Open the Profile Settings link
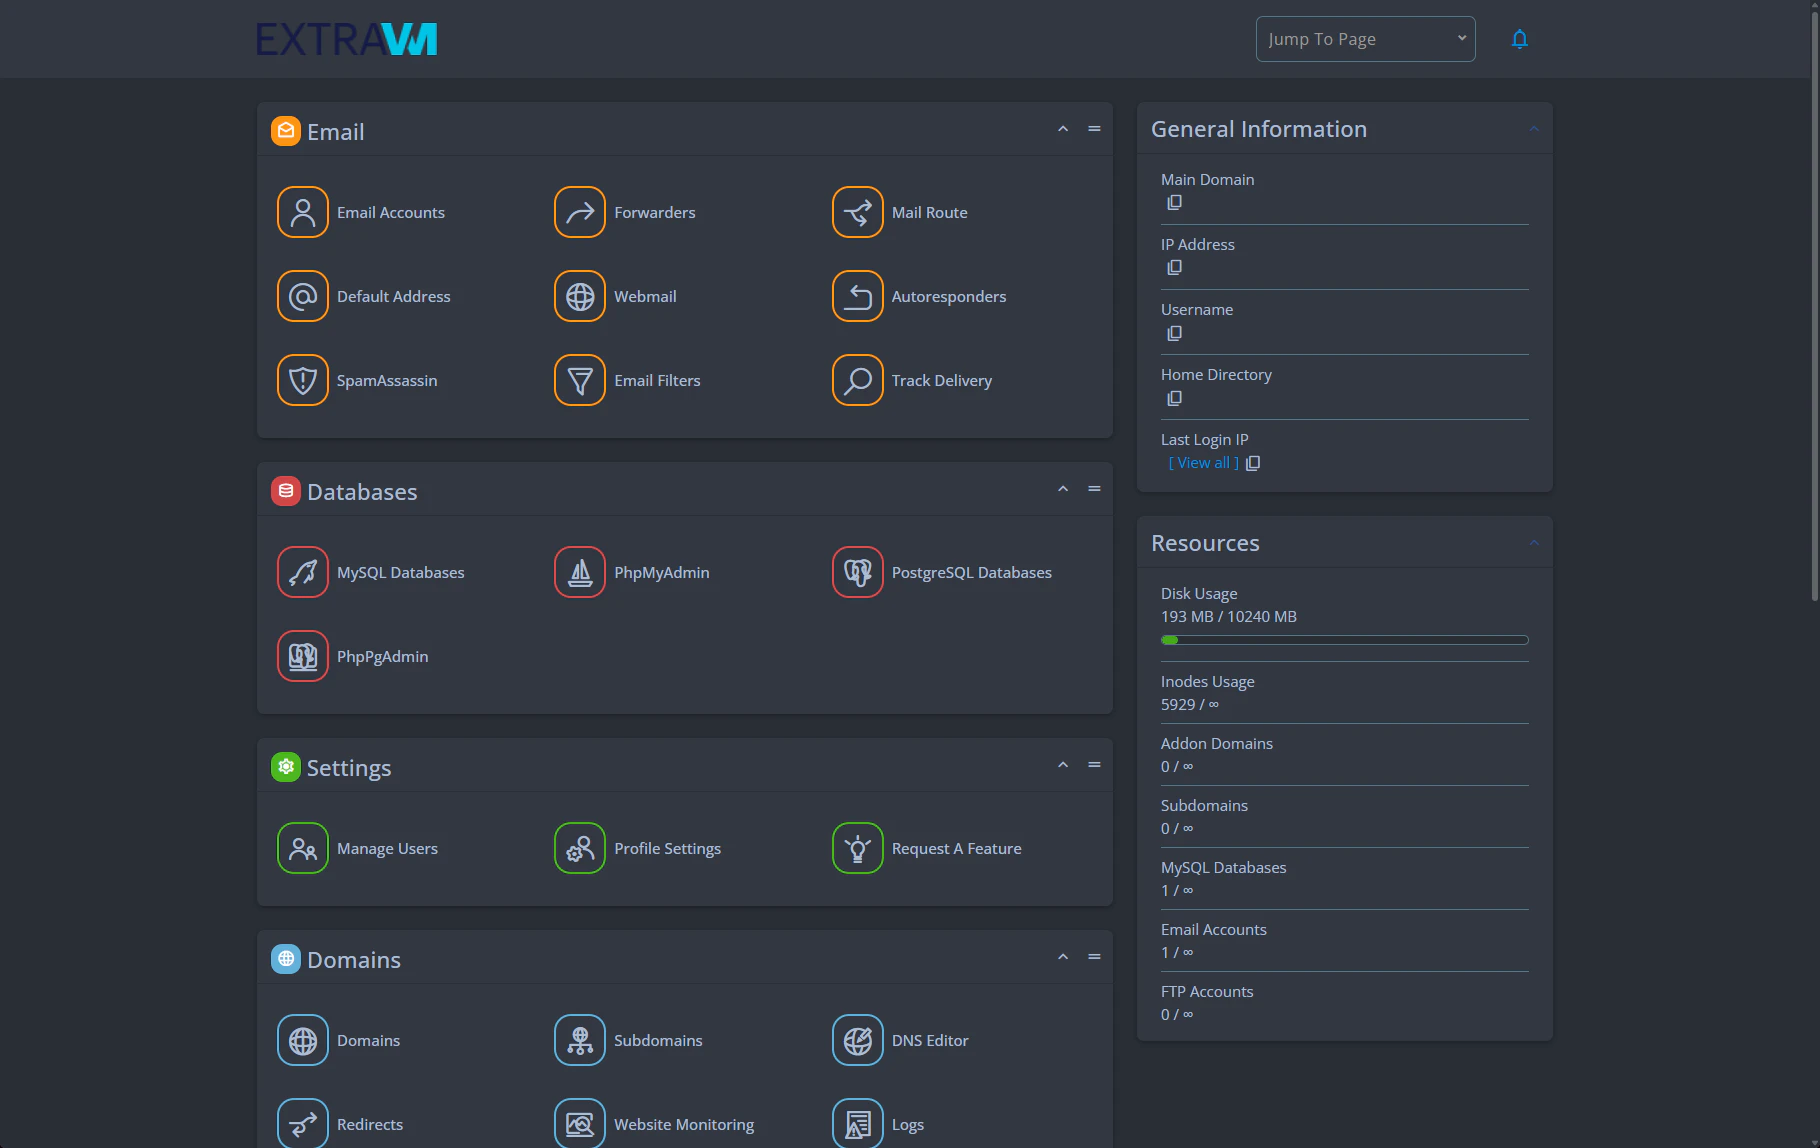Image resolution: width=1820 pixels, height=1148 pixels. click(667, 848)
